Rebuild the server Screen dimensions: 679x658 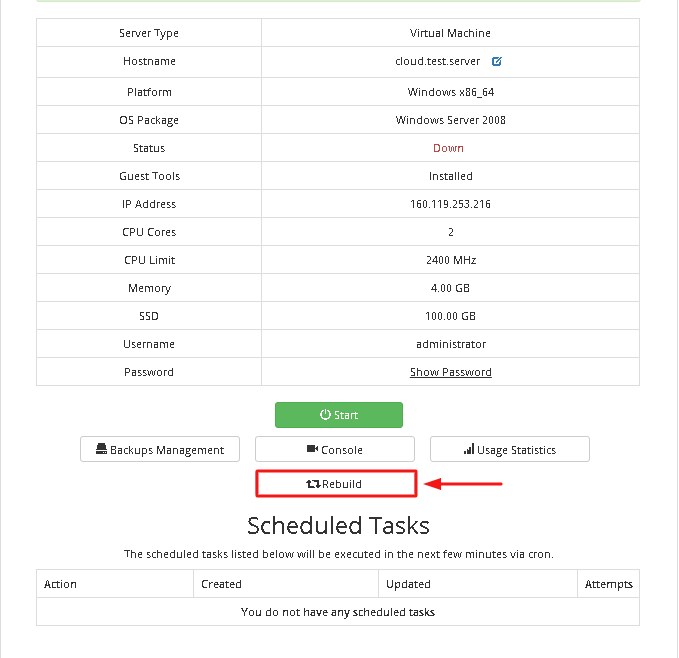pos(336,484)
